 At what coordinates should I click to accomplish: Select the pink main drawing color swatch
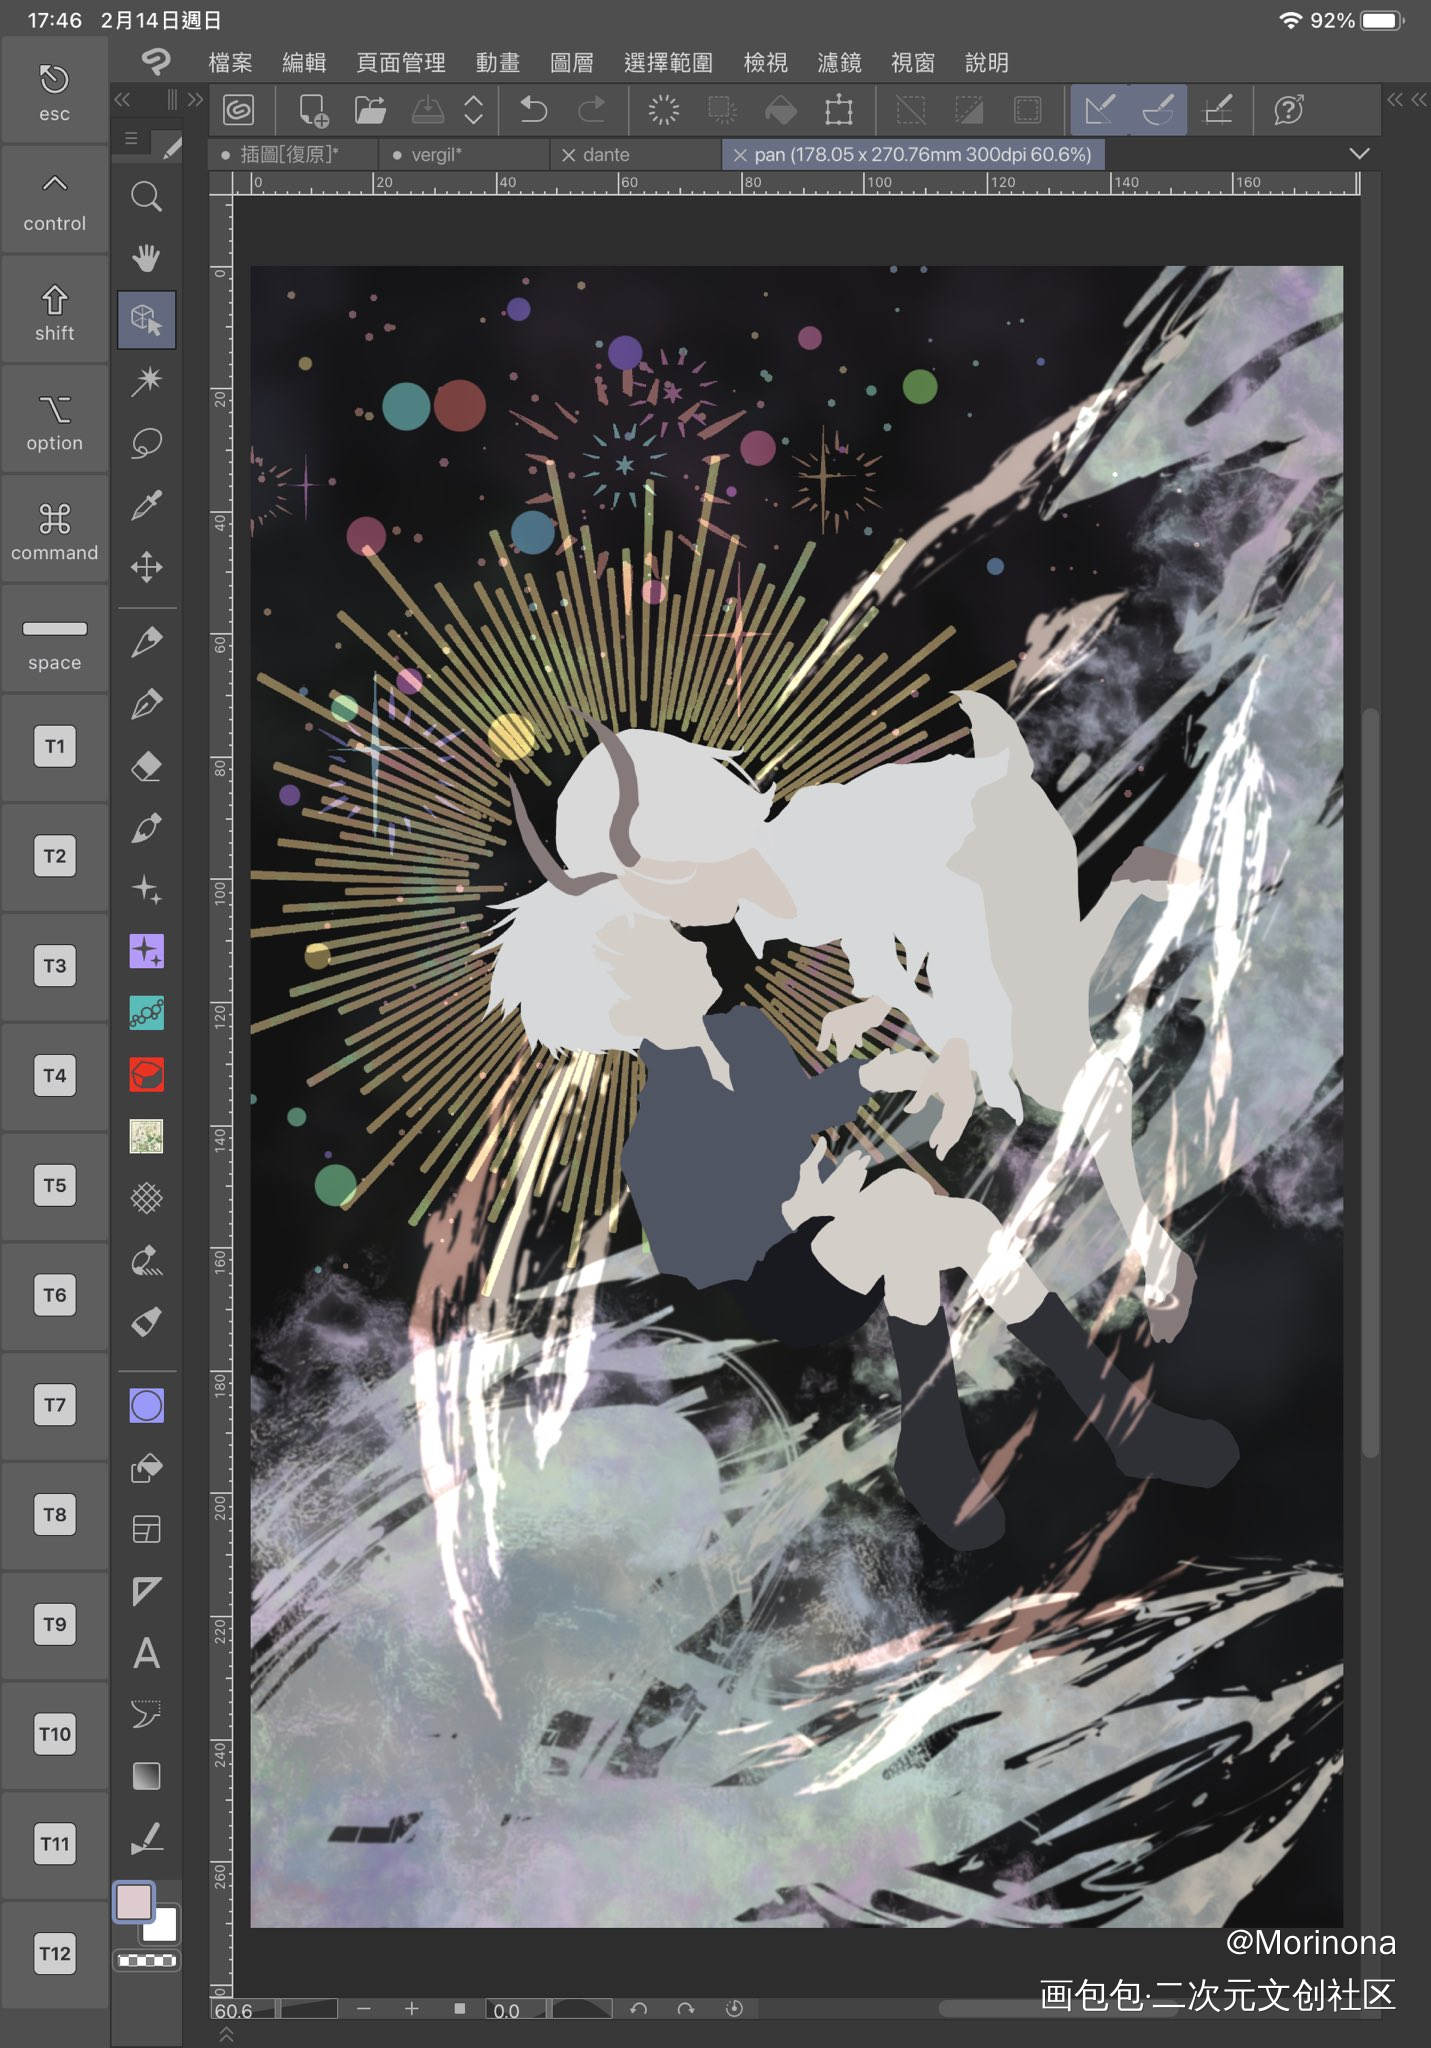tap(134, 1902)
